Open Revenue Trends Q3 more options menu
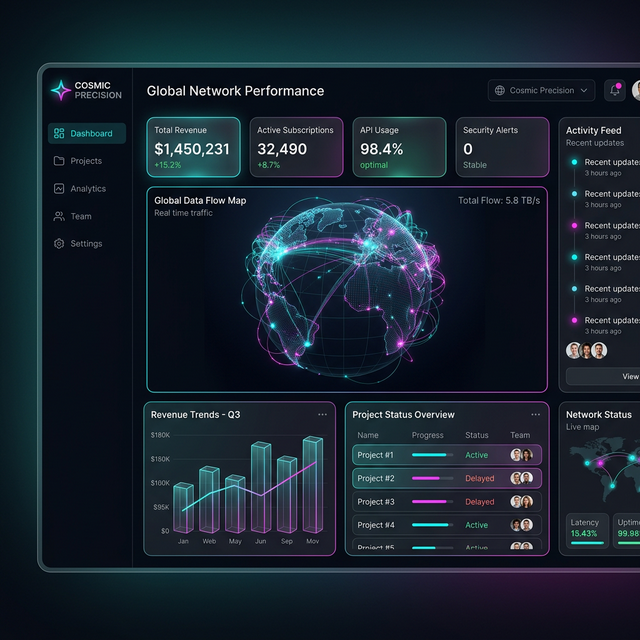 [x=322, y=414]
